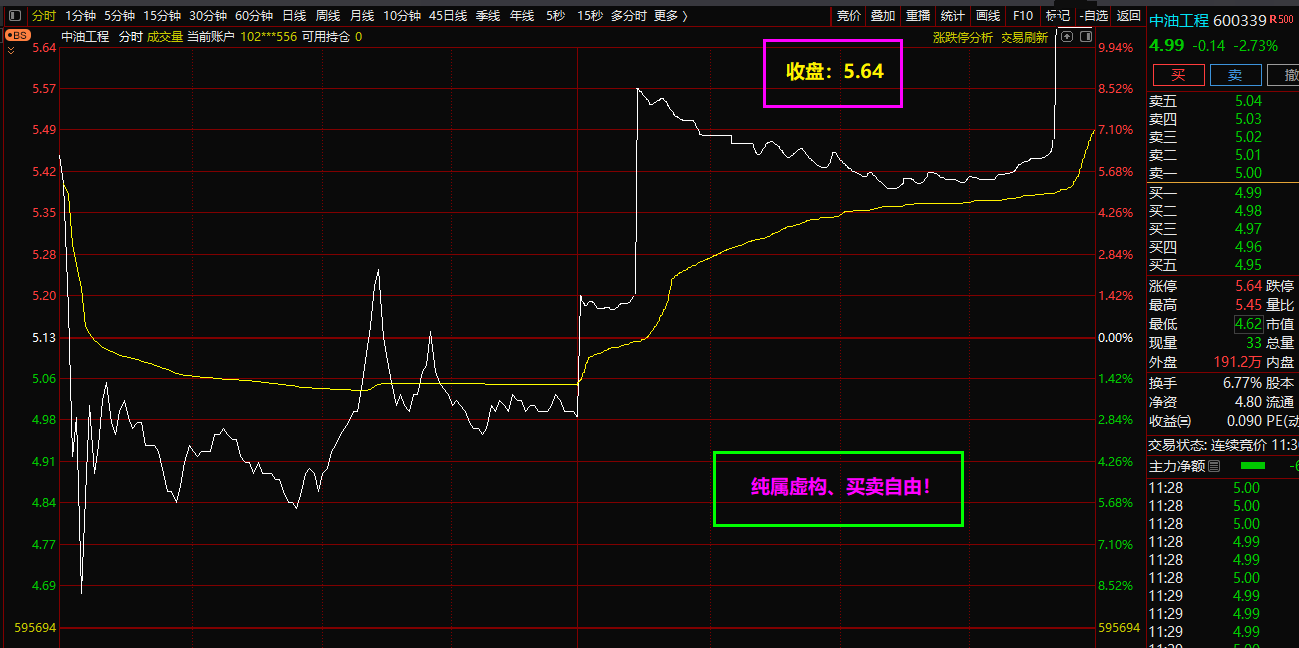
Task: Switch to 日线 daily chart
Action: point(294,16)
